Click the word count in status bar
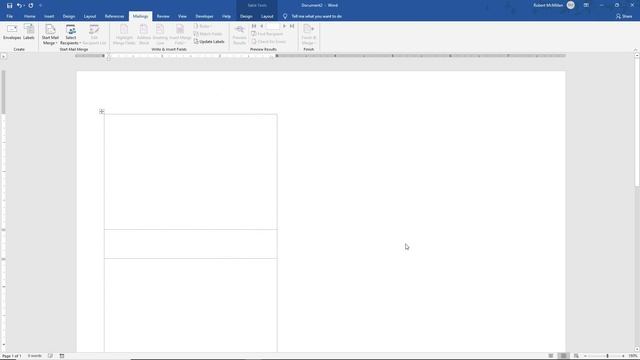This screenshot has width=640, height=360. (35, 356)
